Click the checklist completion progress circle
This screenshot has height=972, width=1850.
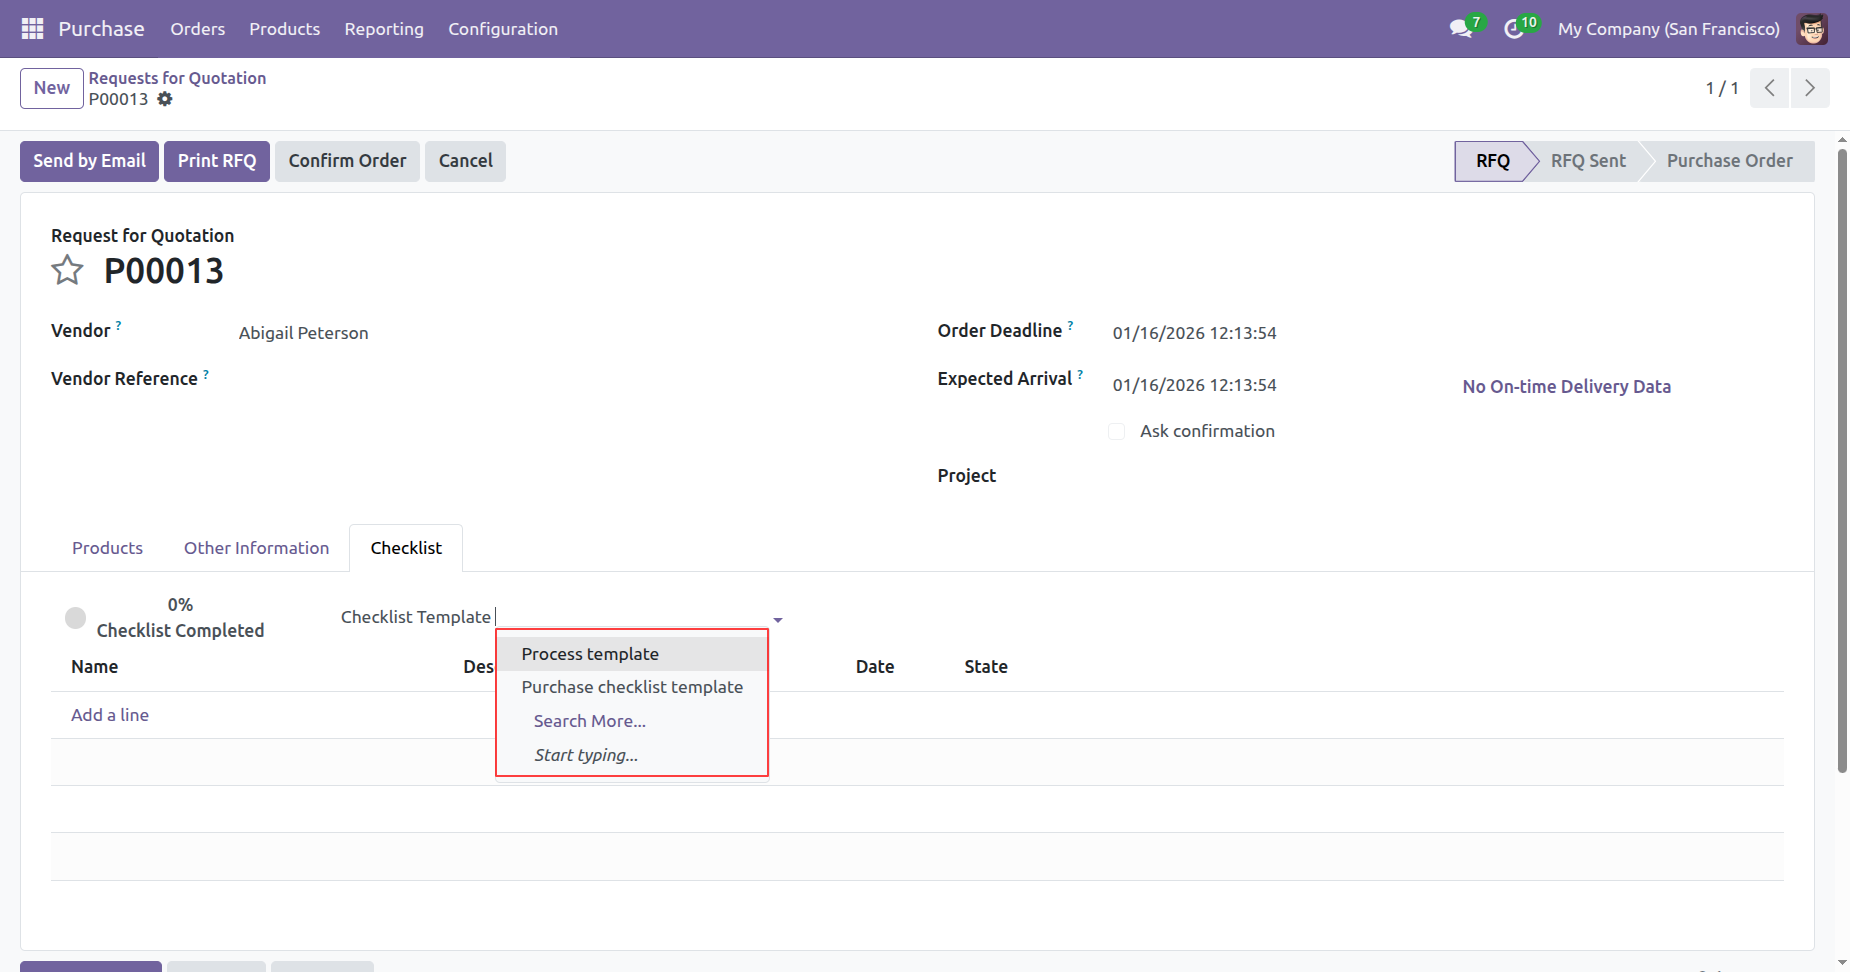75,618
